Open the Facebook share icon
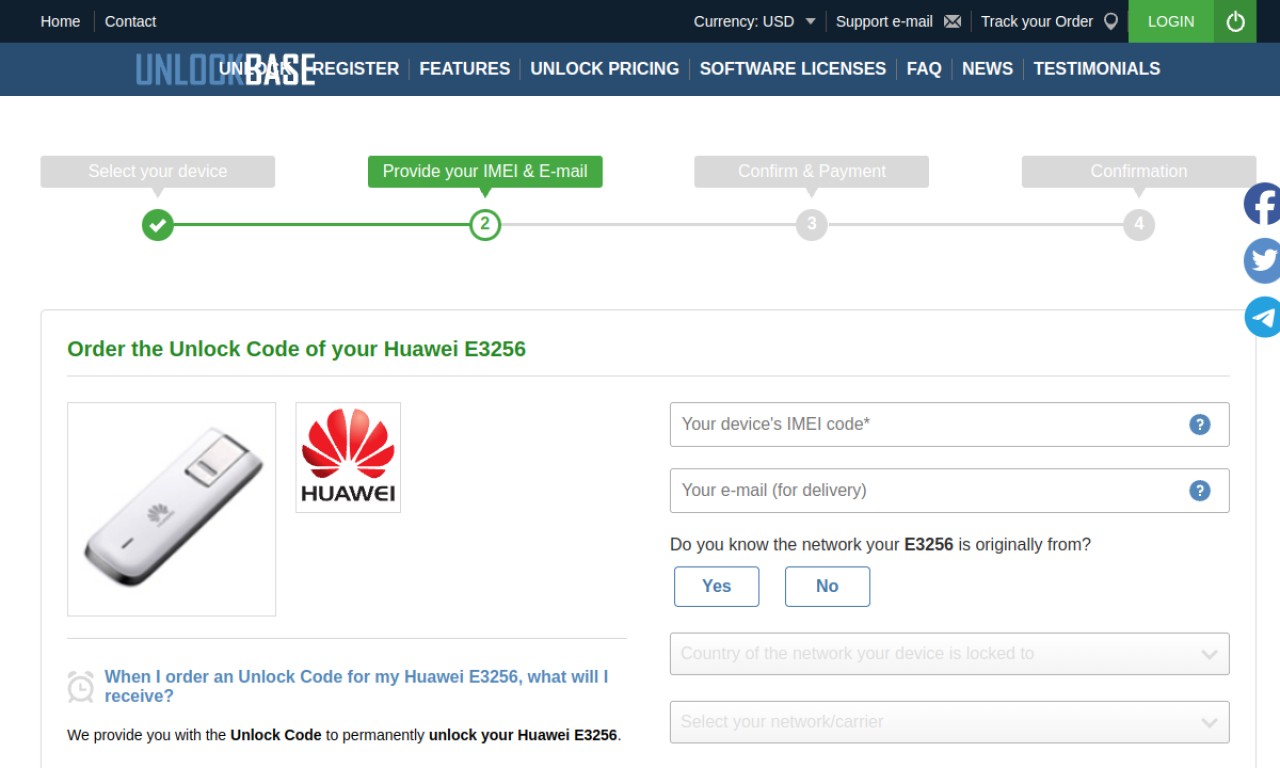The width and height of the screenshot is (1280, 768). tap(1262, 204)
